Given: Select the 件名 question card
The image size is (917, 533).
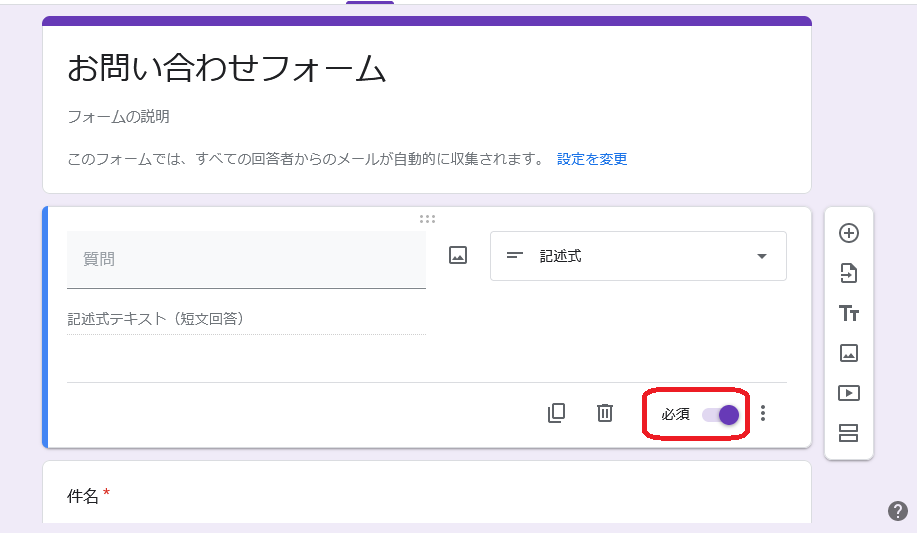Looking at the screenshot, I should coord(427,493).
